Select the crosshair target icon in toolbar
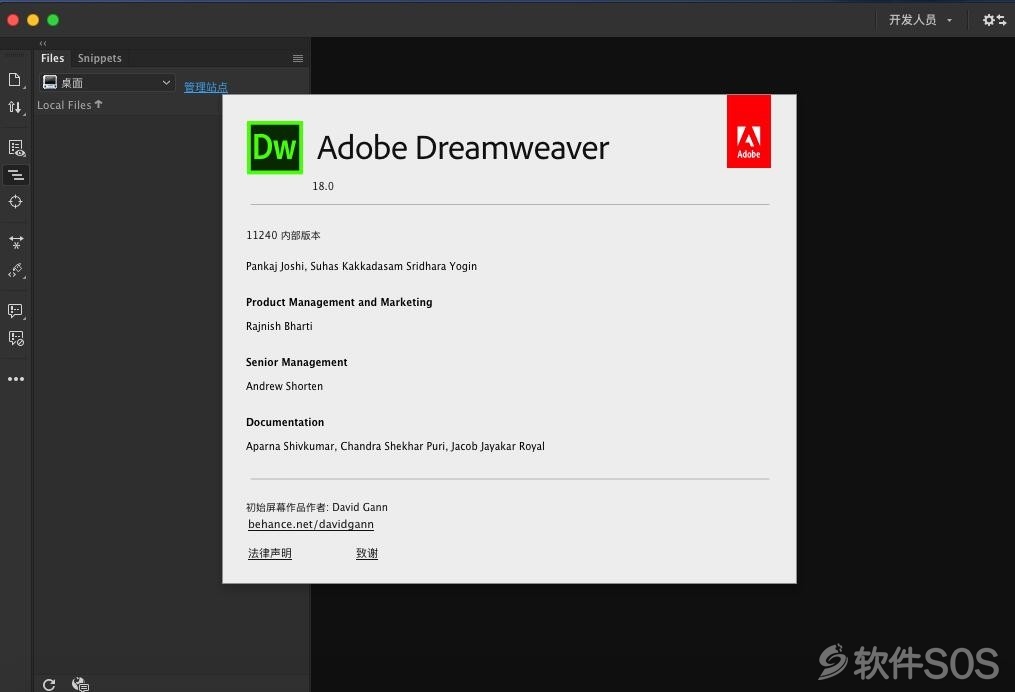The height and width of the screenshot is (692, 1015). point(16,202)
